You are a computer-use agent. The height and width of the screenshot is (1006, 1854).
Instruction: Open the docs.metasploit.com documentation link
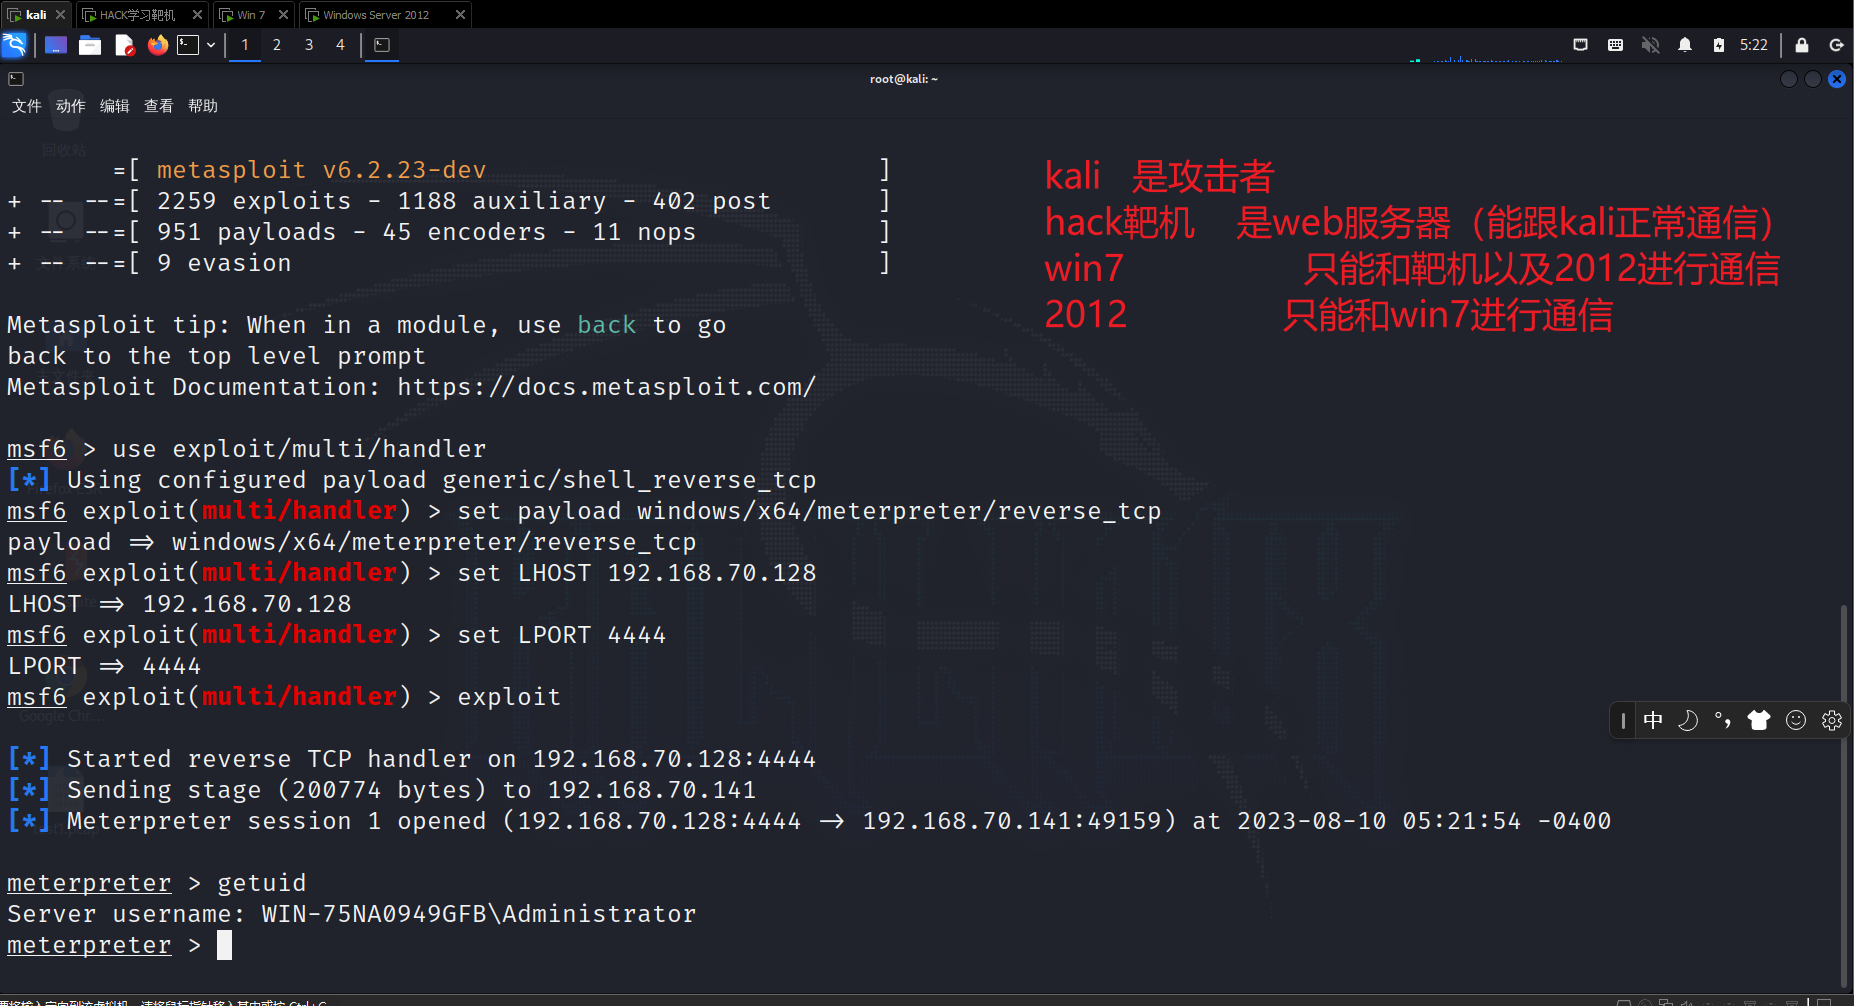tap(605, 386)
